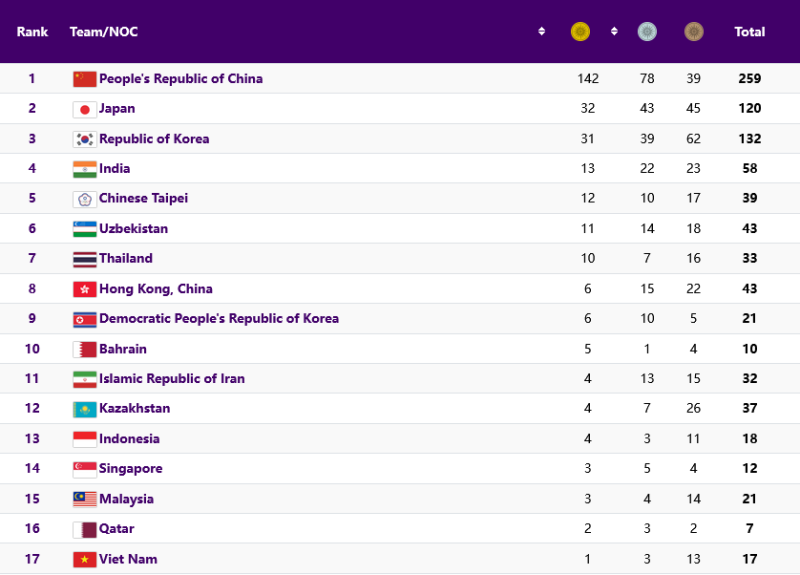Screen dimensions: 800x575
Task: Open the India team link
Action: [114, 168]
